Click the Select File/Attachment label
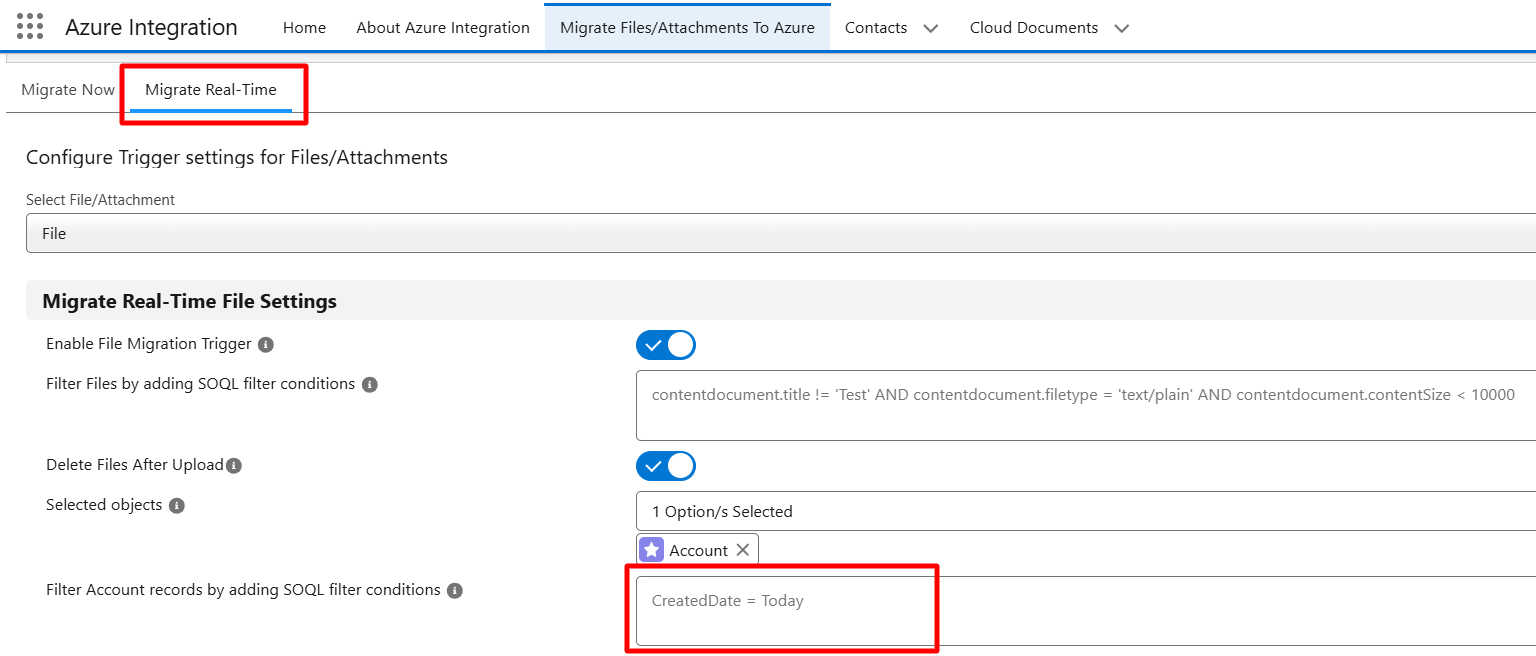Image resolution: width=1536 pixels, height=656 pixels. pos(100,200)
